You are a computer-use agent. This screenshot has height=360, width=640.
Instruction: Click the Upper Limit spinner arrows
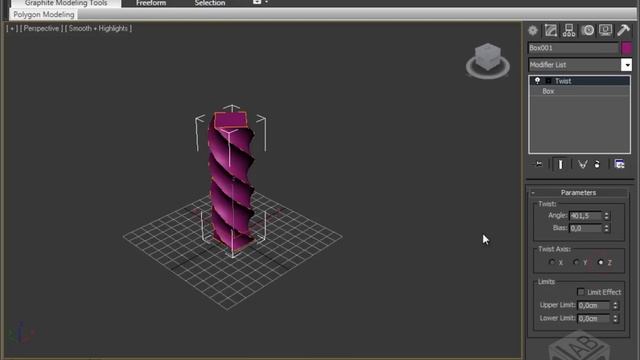pos(616,305)
